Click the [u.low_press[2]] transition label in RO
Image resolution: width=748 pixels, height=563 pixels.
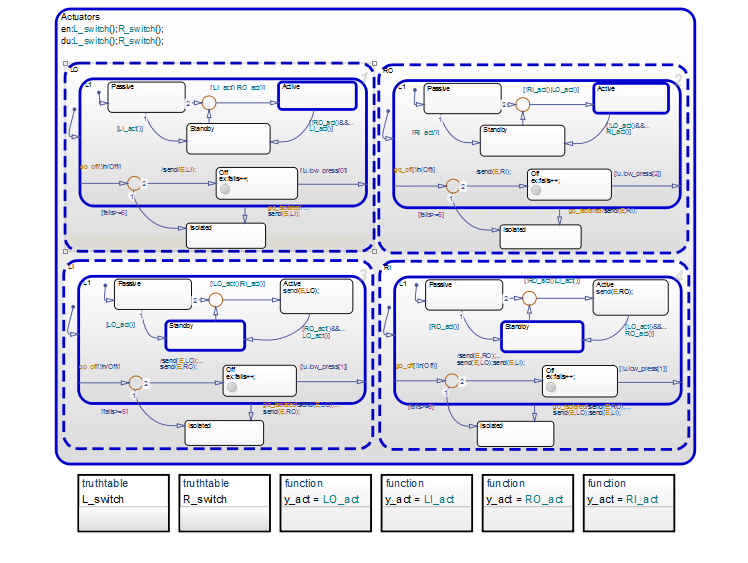tap(637, 174)
